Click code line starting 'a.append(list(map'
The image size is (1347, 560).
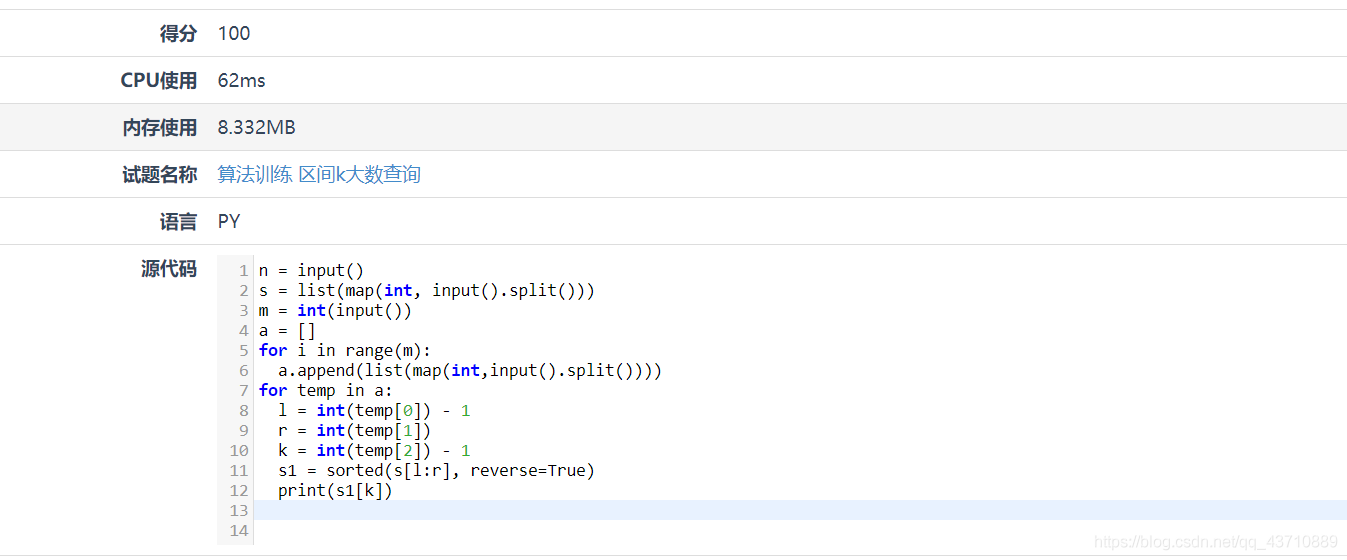point(470,370)
